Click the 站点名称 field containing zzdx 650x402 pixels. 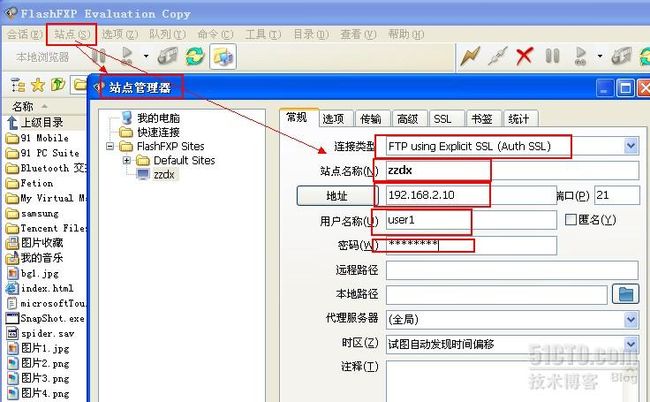coord(512,170)
